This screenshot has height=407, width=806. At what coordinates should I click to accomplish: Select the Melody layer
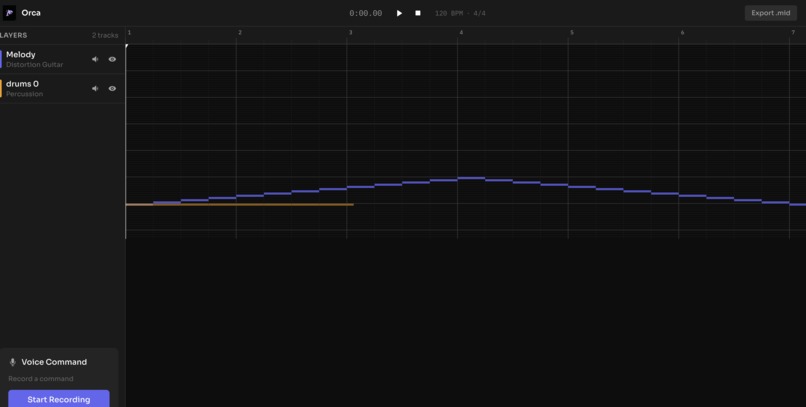pyautogui.click(x=62, y=59)
